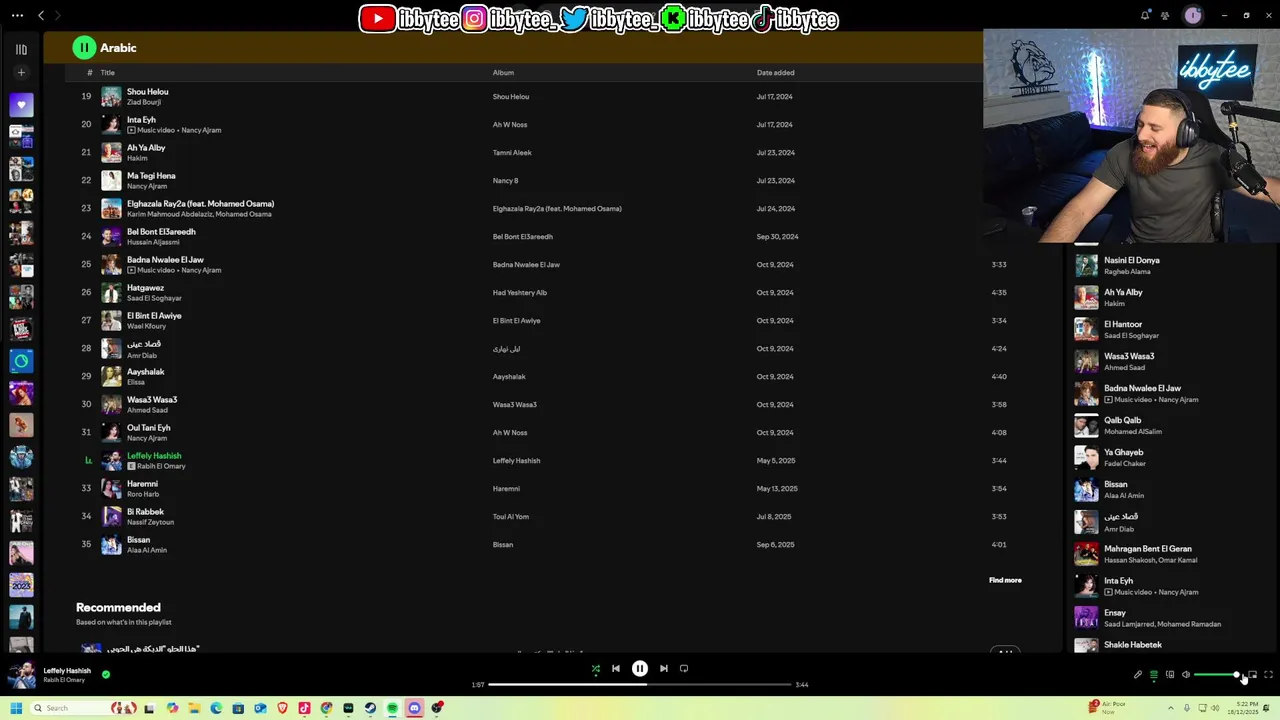
Task: Open the profile avatar menu
Action: pyautogui.click(x=1192, y=15)
